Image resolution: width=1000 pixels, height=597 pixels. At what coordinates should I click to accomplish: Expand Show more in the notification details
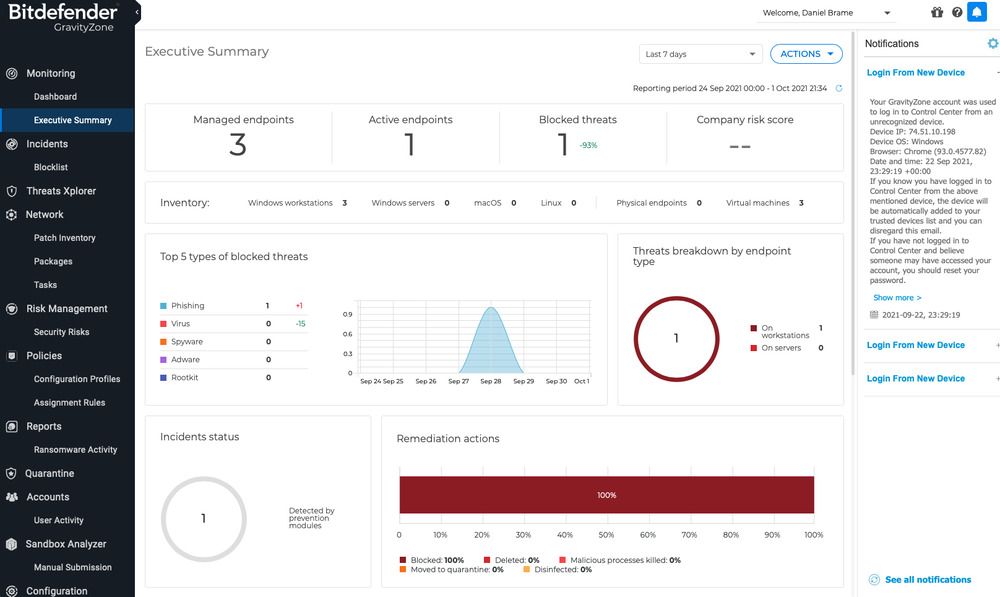pyautogui.click(x=895, y=297)
